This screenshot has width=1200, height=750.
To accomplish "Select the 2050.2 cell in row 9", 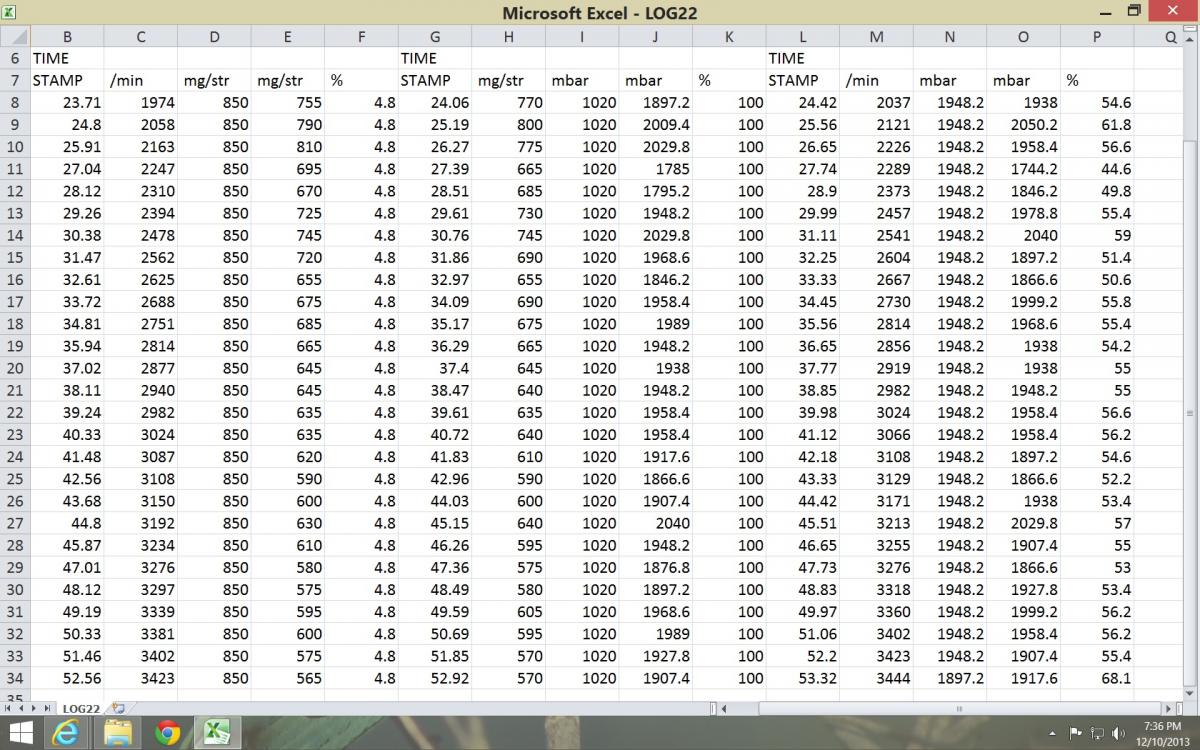I will [1023, 125].
